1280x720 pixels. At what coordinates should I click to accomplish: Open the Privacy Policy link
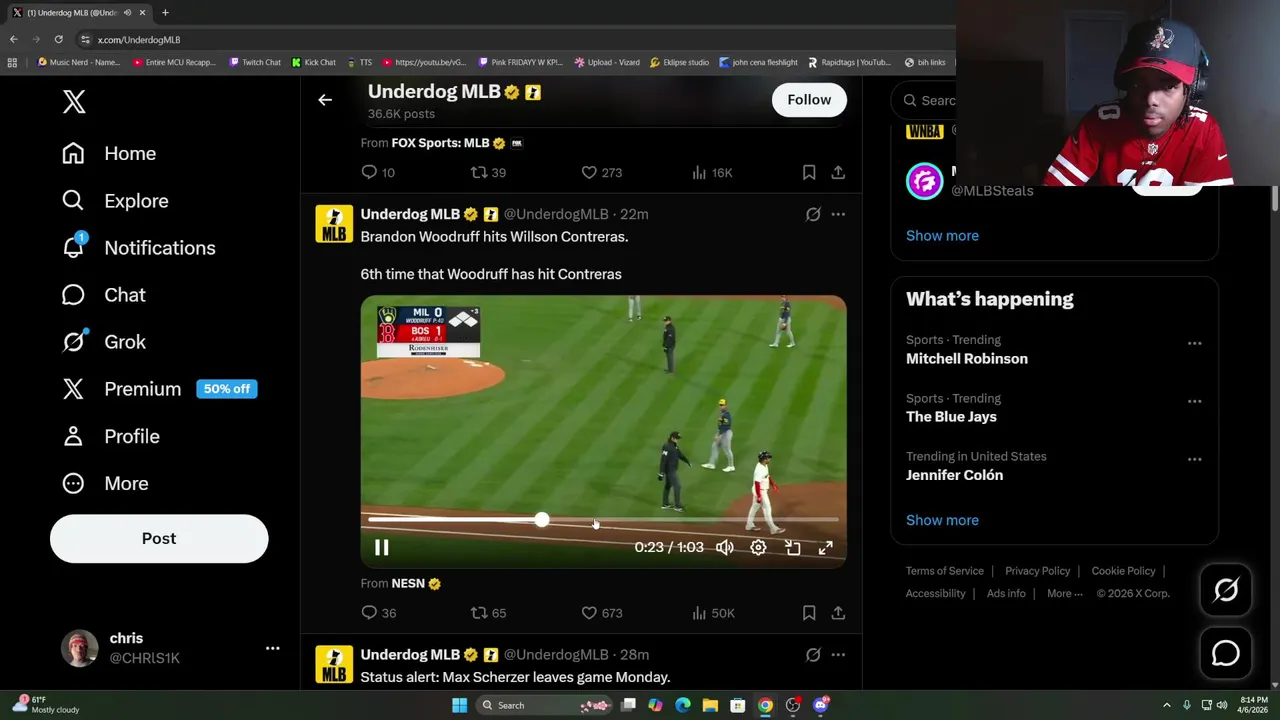tap(1038, 571)
